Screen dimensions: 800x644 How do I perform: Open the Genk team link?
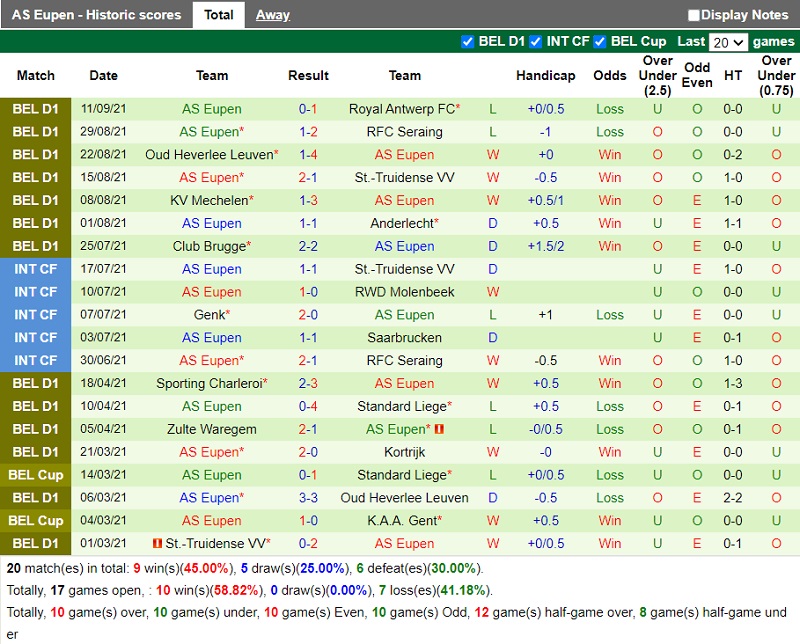click(209, 315)
